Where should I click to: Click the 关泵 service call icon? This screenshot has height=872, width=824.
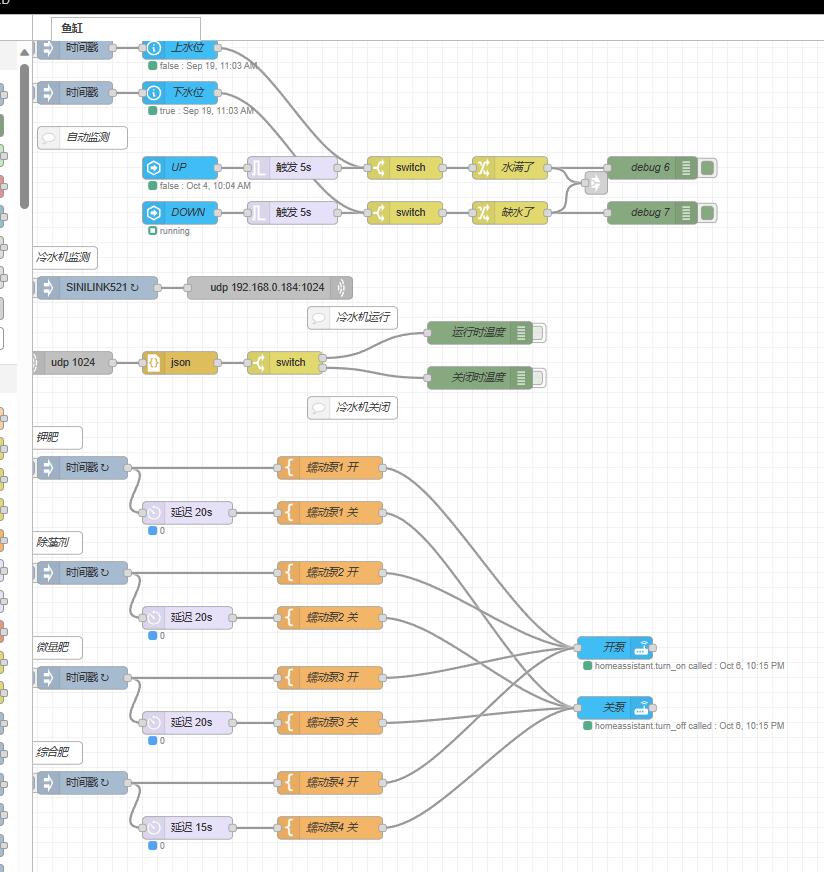pyautogui.click(x=641, y=707)
